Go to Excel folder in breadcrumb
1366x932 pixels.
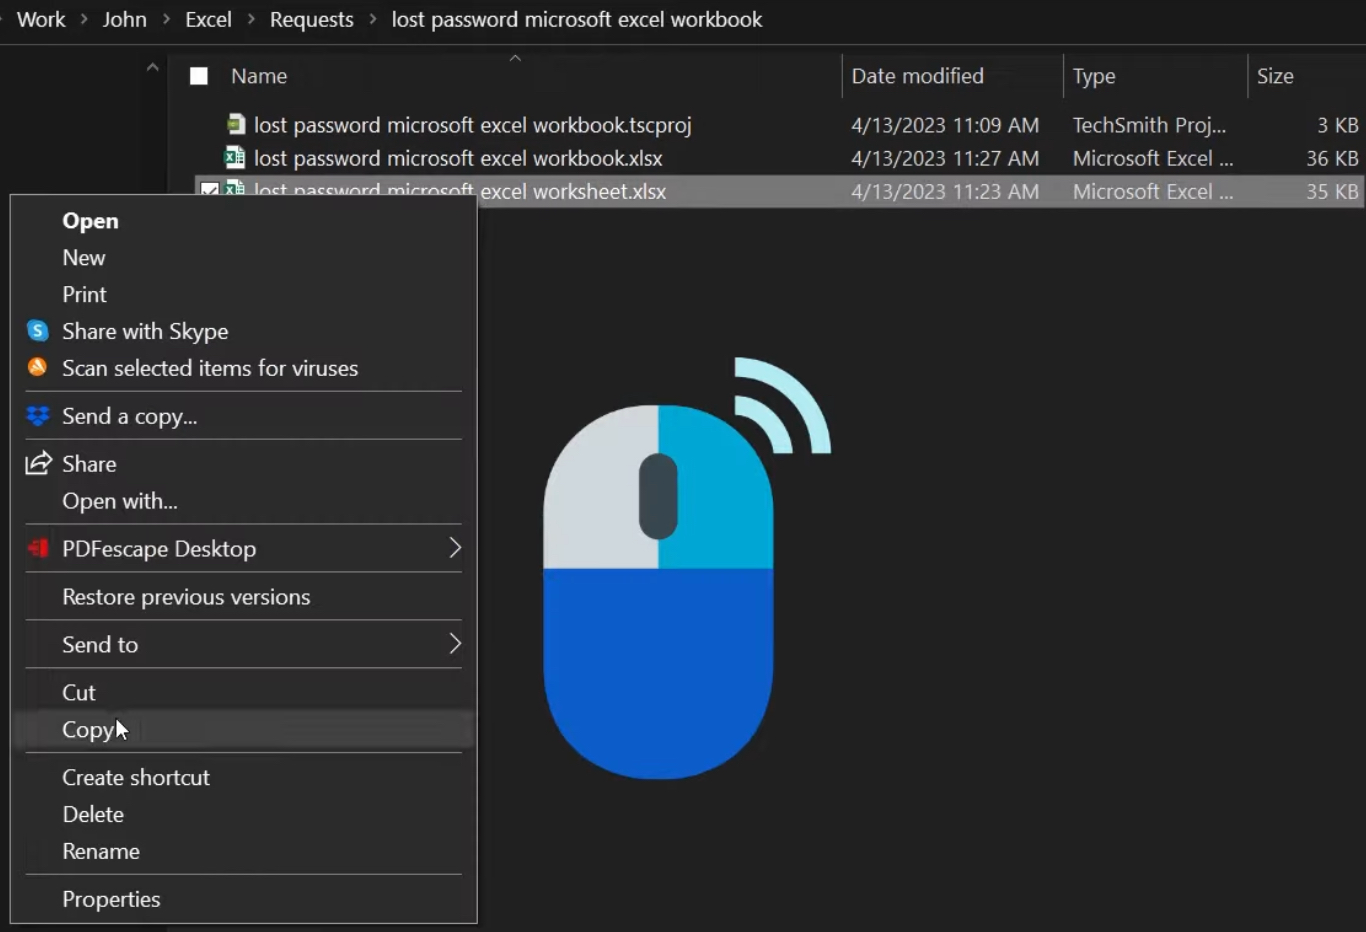(x=208, y=19)
